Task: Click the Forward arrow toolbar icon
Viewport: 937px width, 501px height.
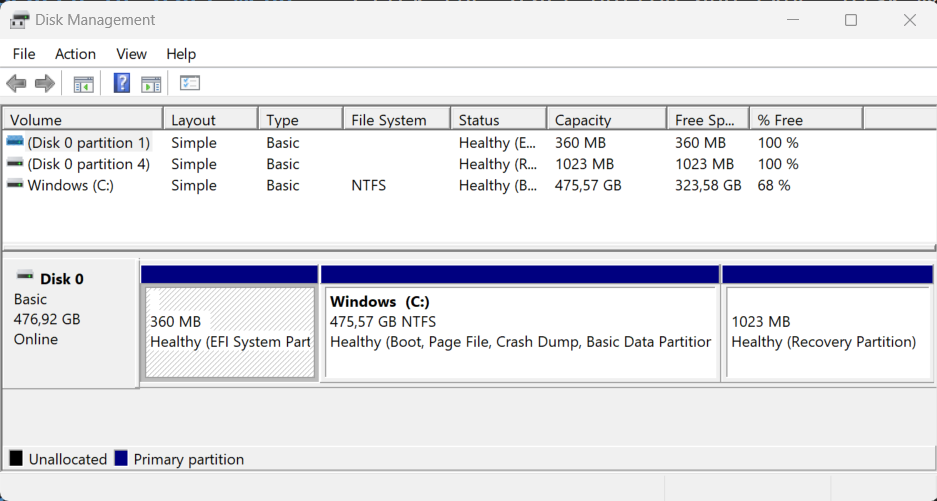Action: pyautogui.click(x=45, y=84)
